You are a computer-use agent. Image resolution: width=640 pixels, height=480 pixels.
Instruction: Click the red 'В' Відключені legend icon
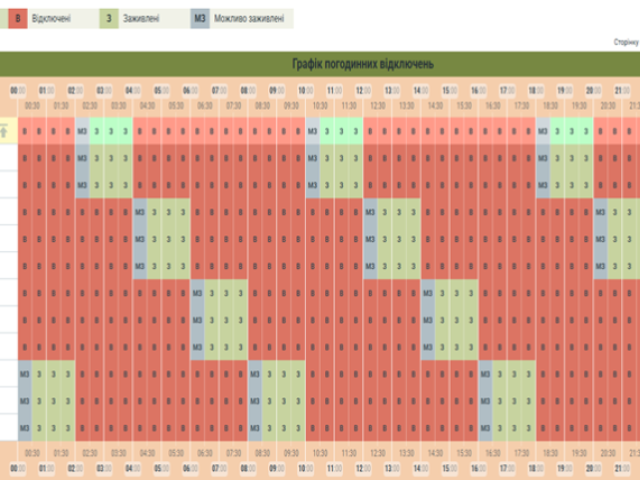coord(9,18)
